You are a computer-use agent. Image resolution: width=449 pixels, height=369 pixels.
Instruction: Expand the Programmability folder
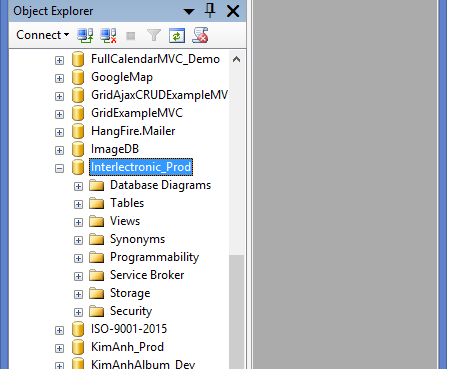[78, 258]
